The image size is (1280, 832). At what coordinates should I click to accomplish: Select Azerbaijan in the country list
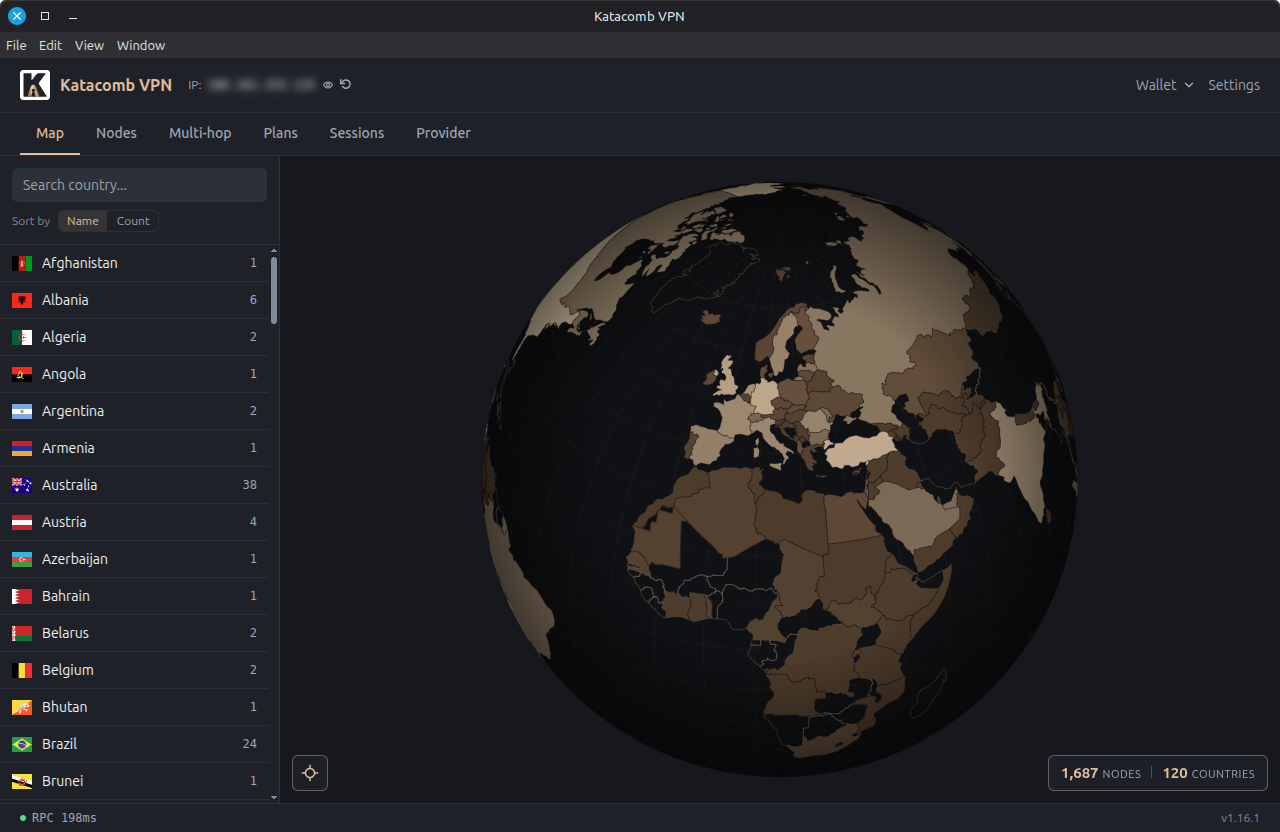pyautogui.click(x=134, y=559)
